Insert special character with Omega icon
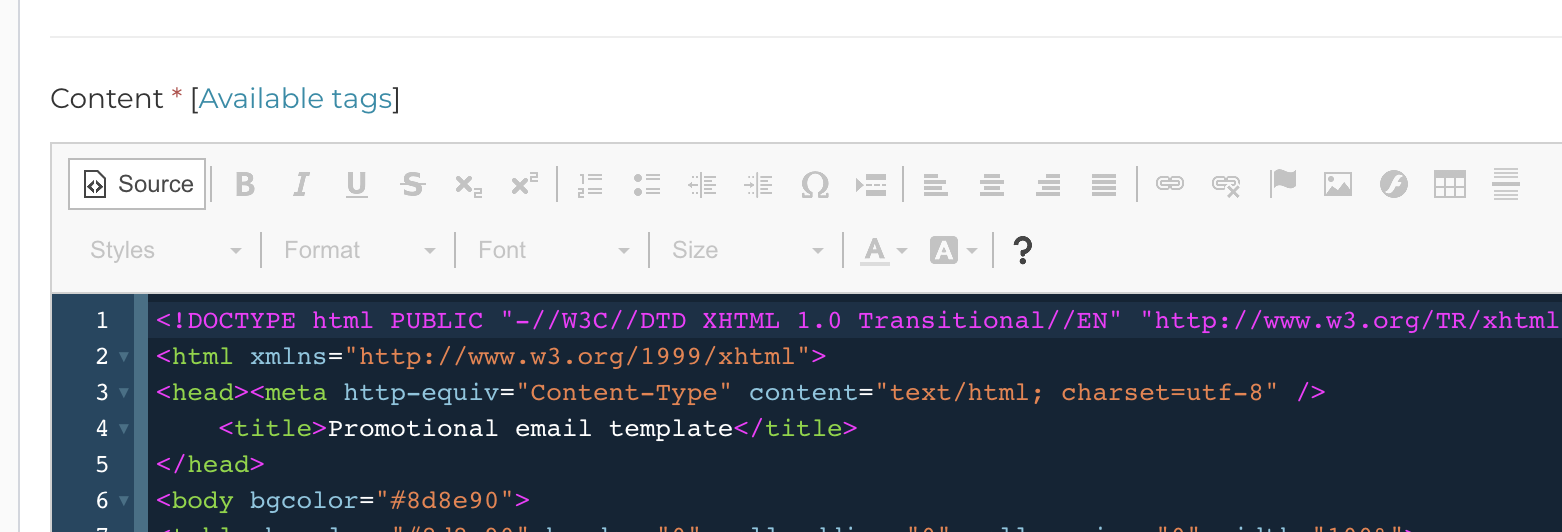This screenshot has width=1562, height=532. click(815, 184)
